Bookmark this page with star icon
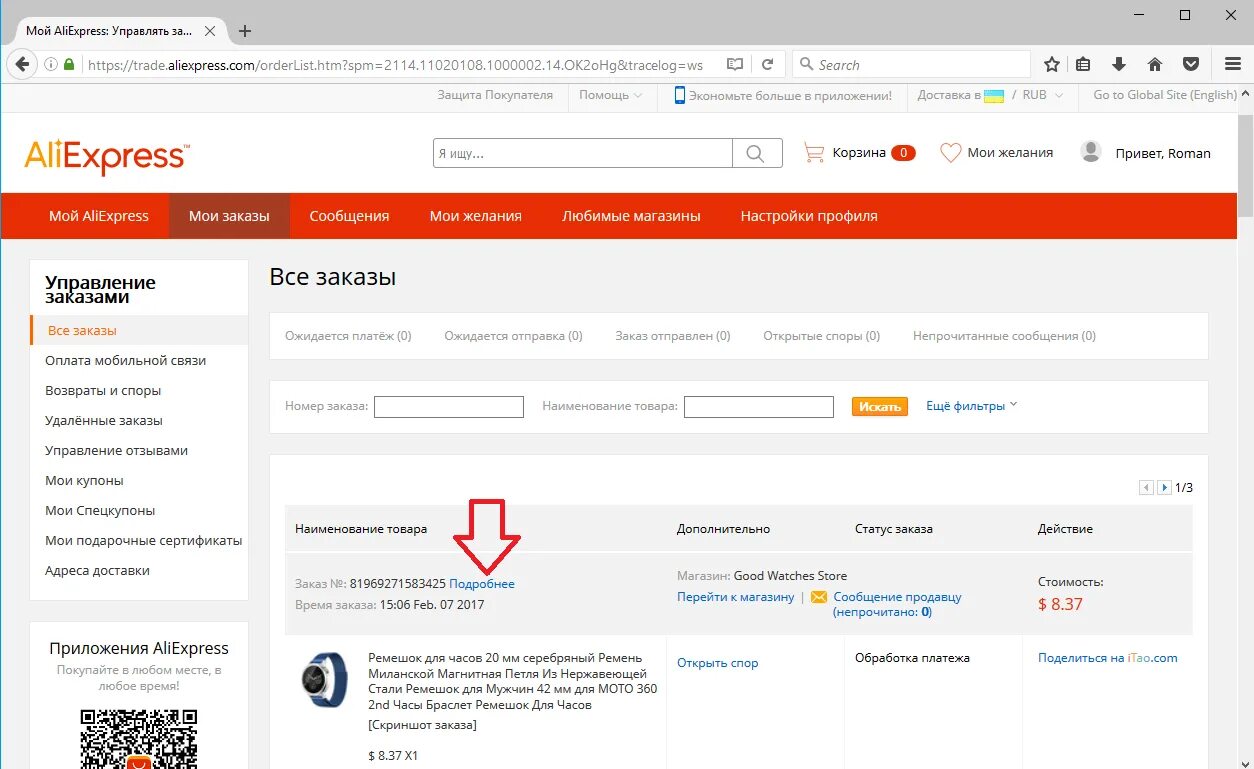 (x=1052, y=64)
